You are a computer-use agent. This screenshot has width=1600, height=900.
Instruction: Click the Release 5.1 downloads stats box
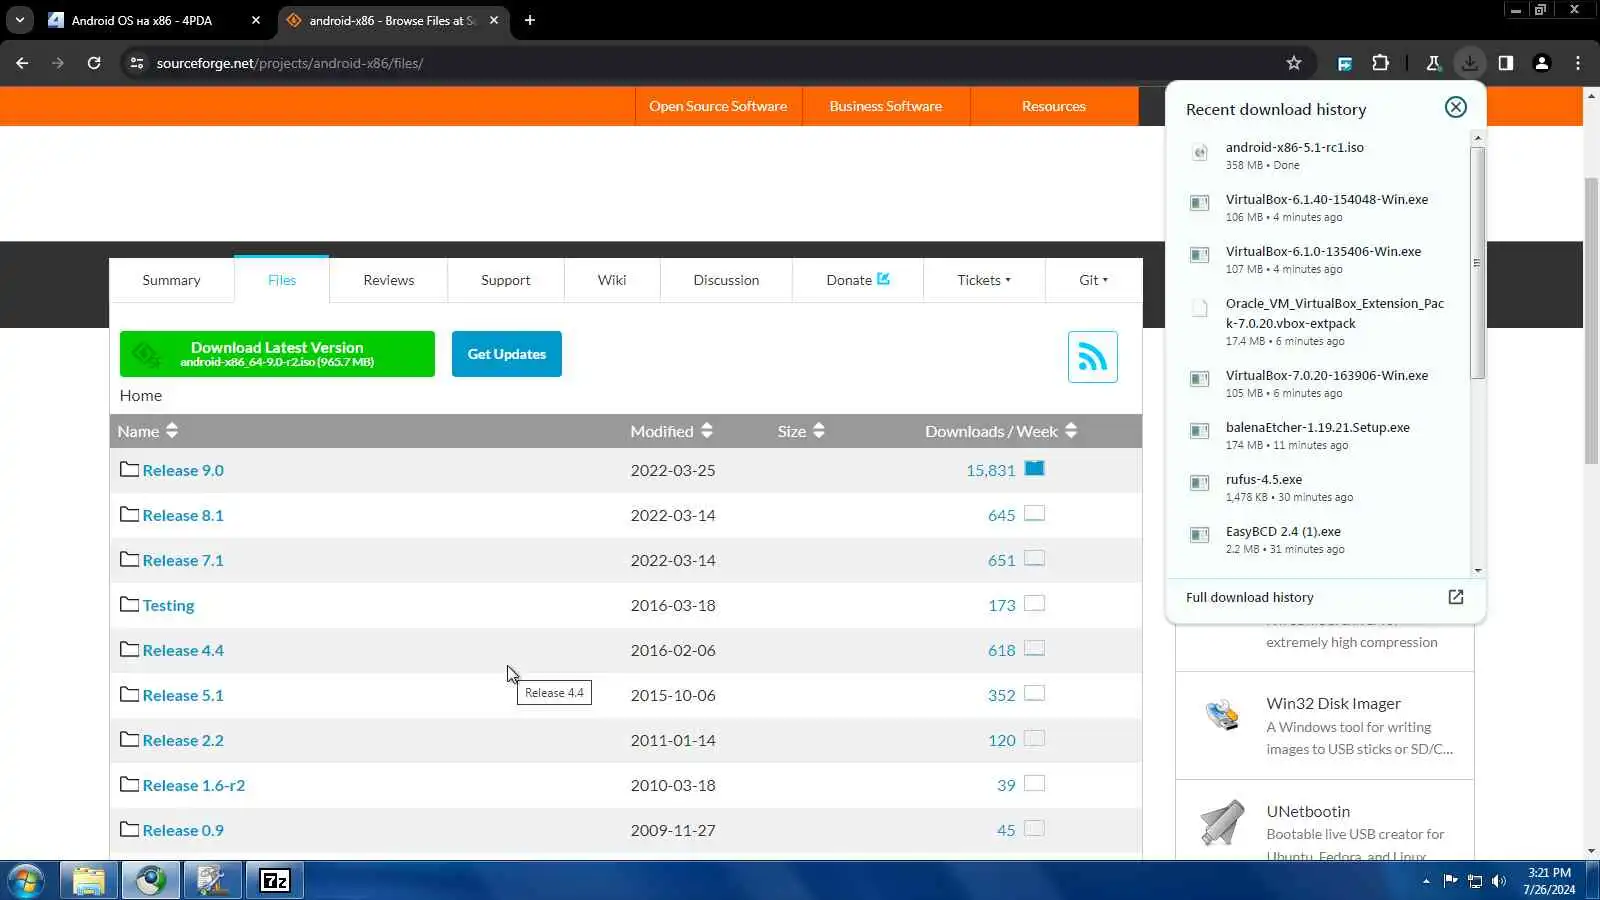click(1035, 693)
